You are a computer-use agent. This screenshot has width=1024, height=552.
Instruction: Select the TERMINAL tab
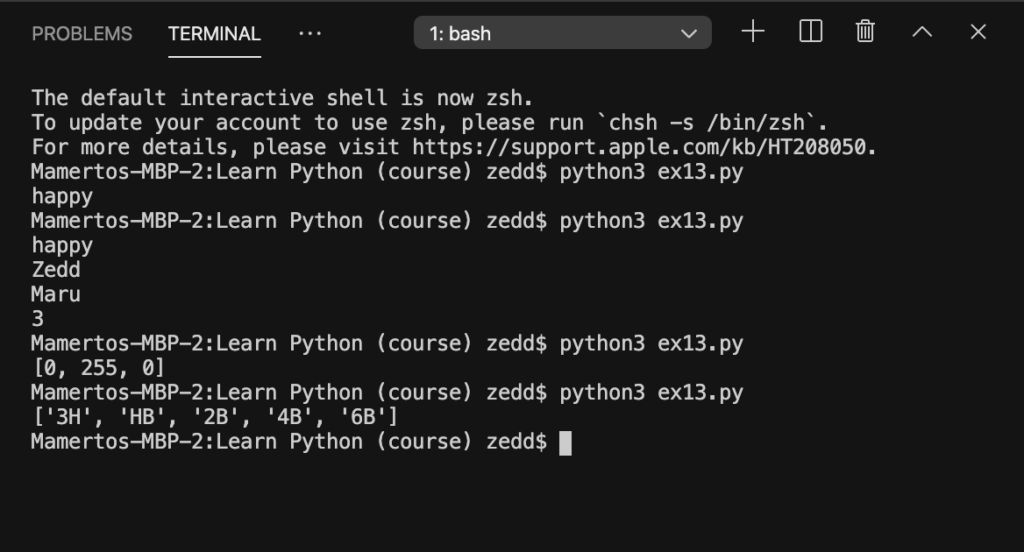point(214,34)
